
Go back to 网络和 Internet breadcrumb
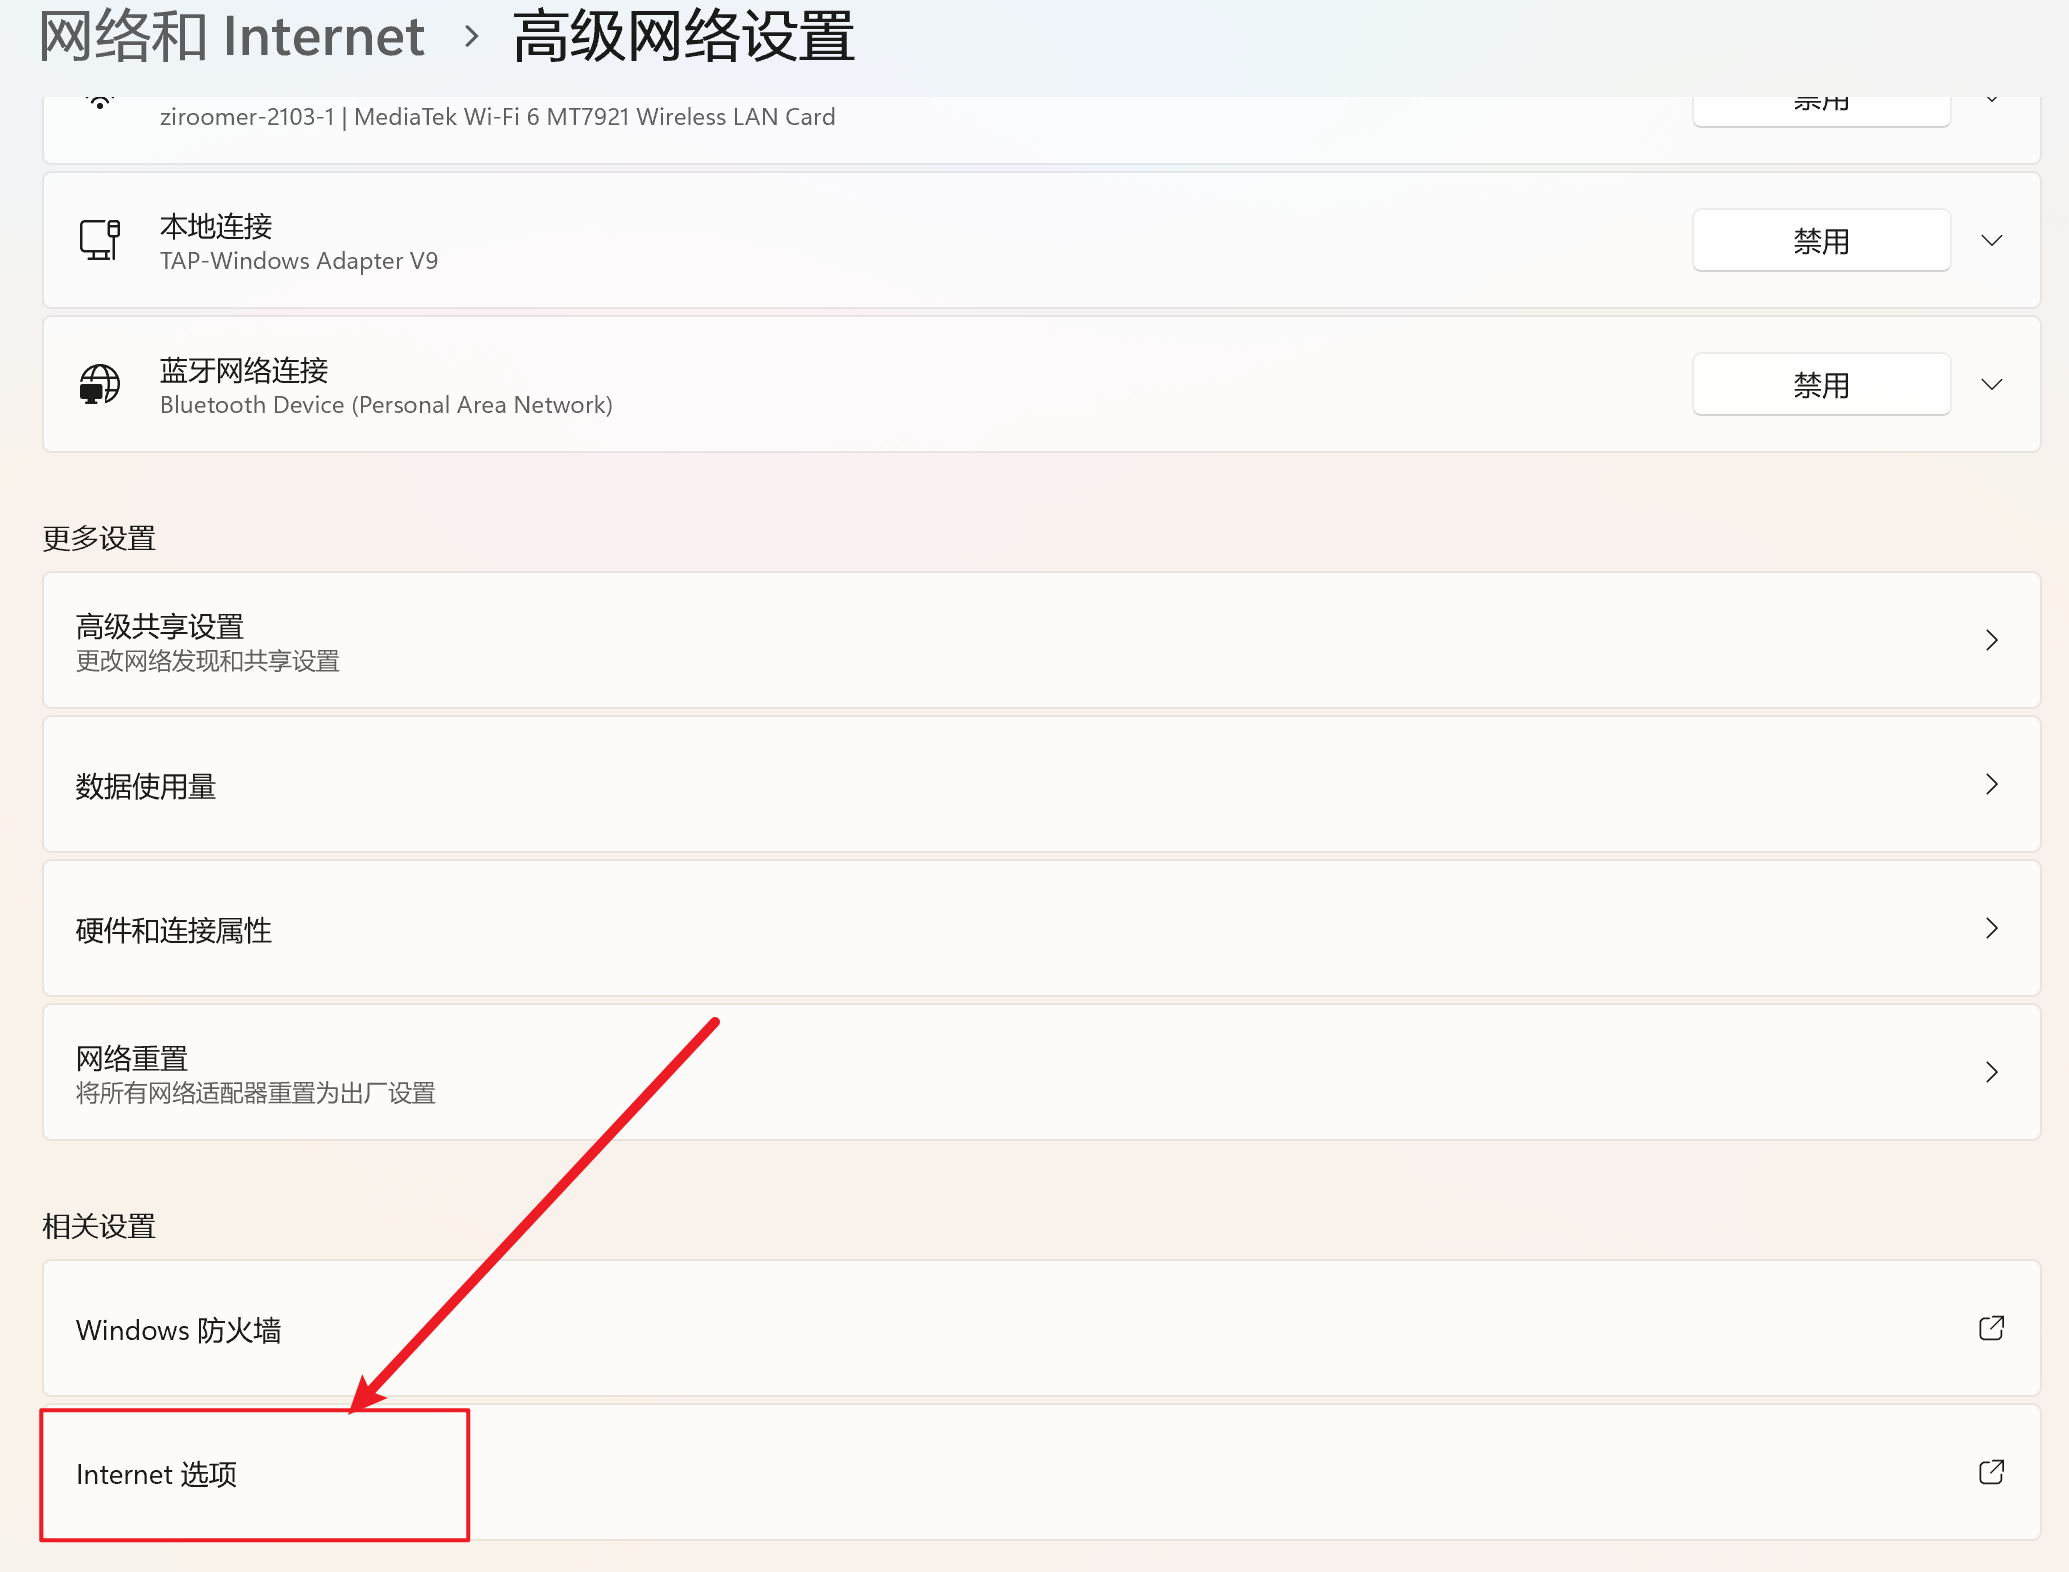pos(232,37)
